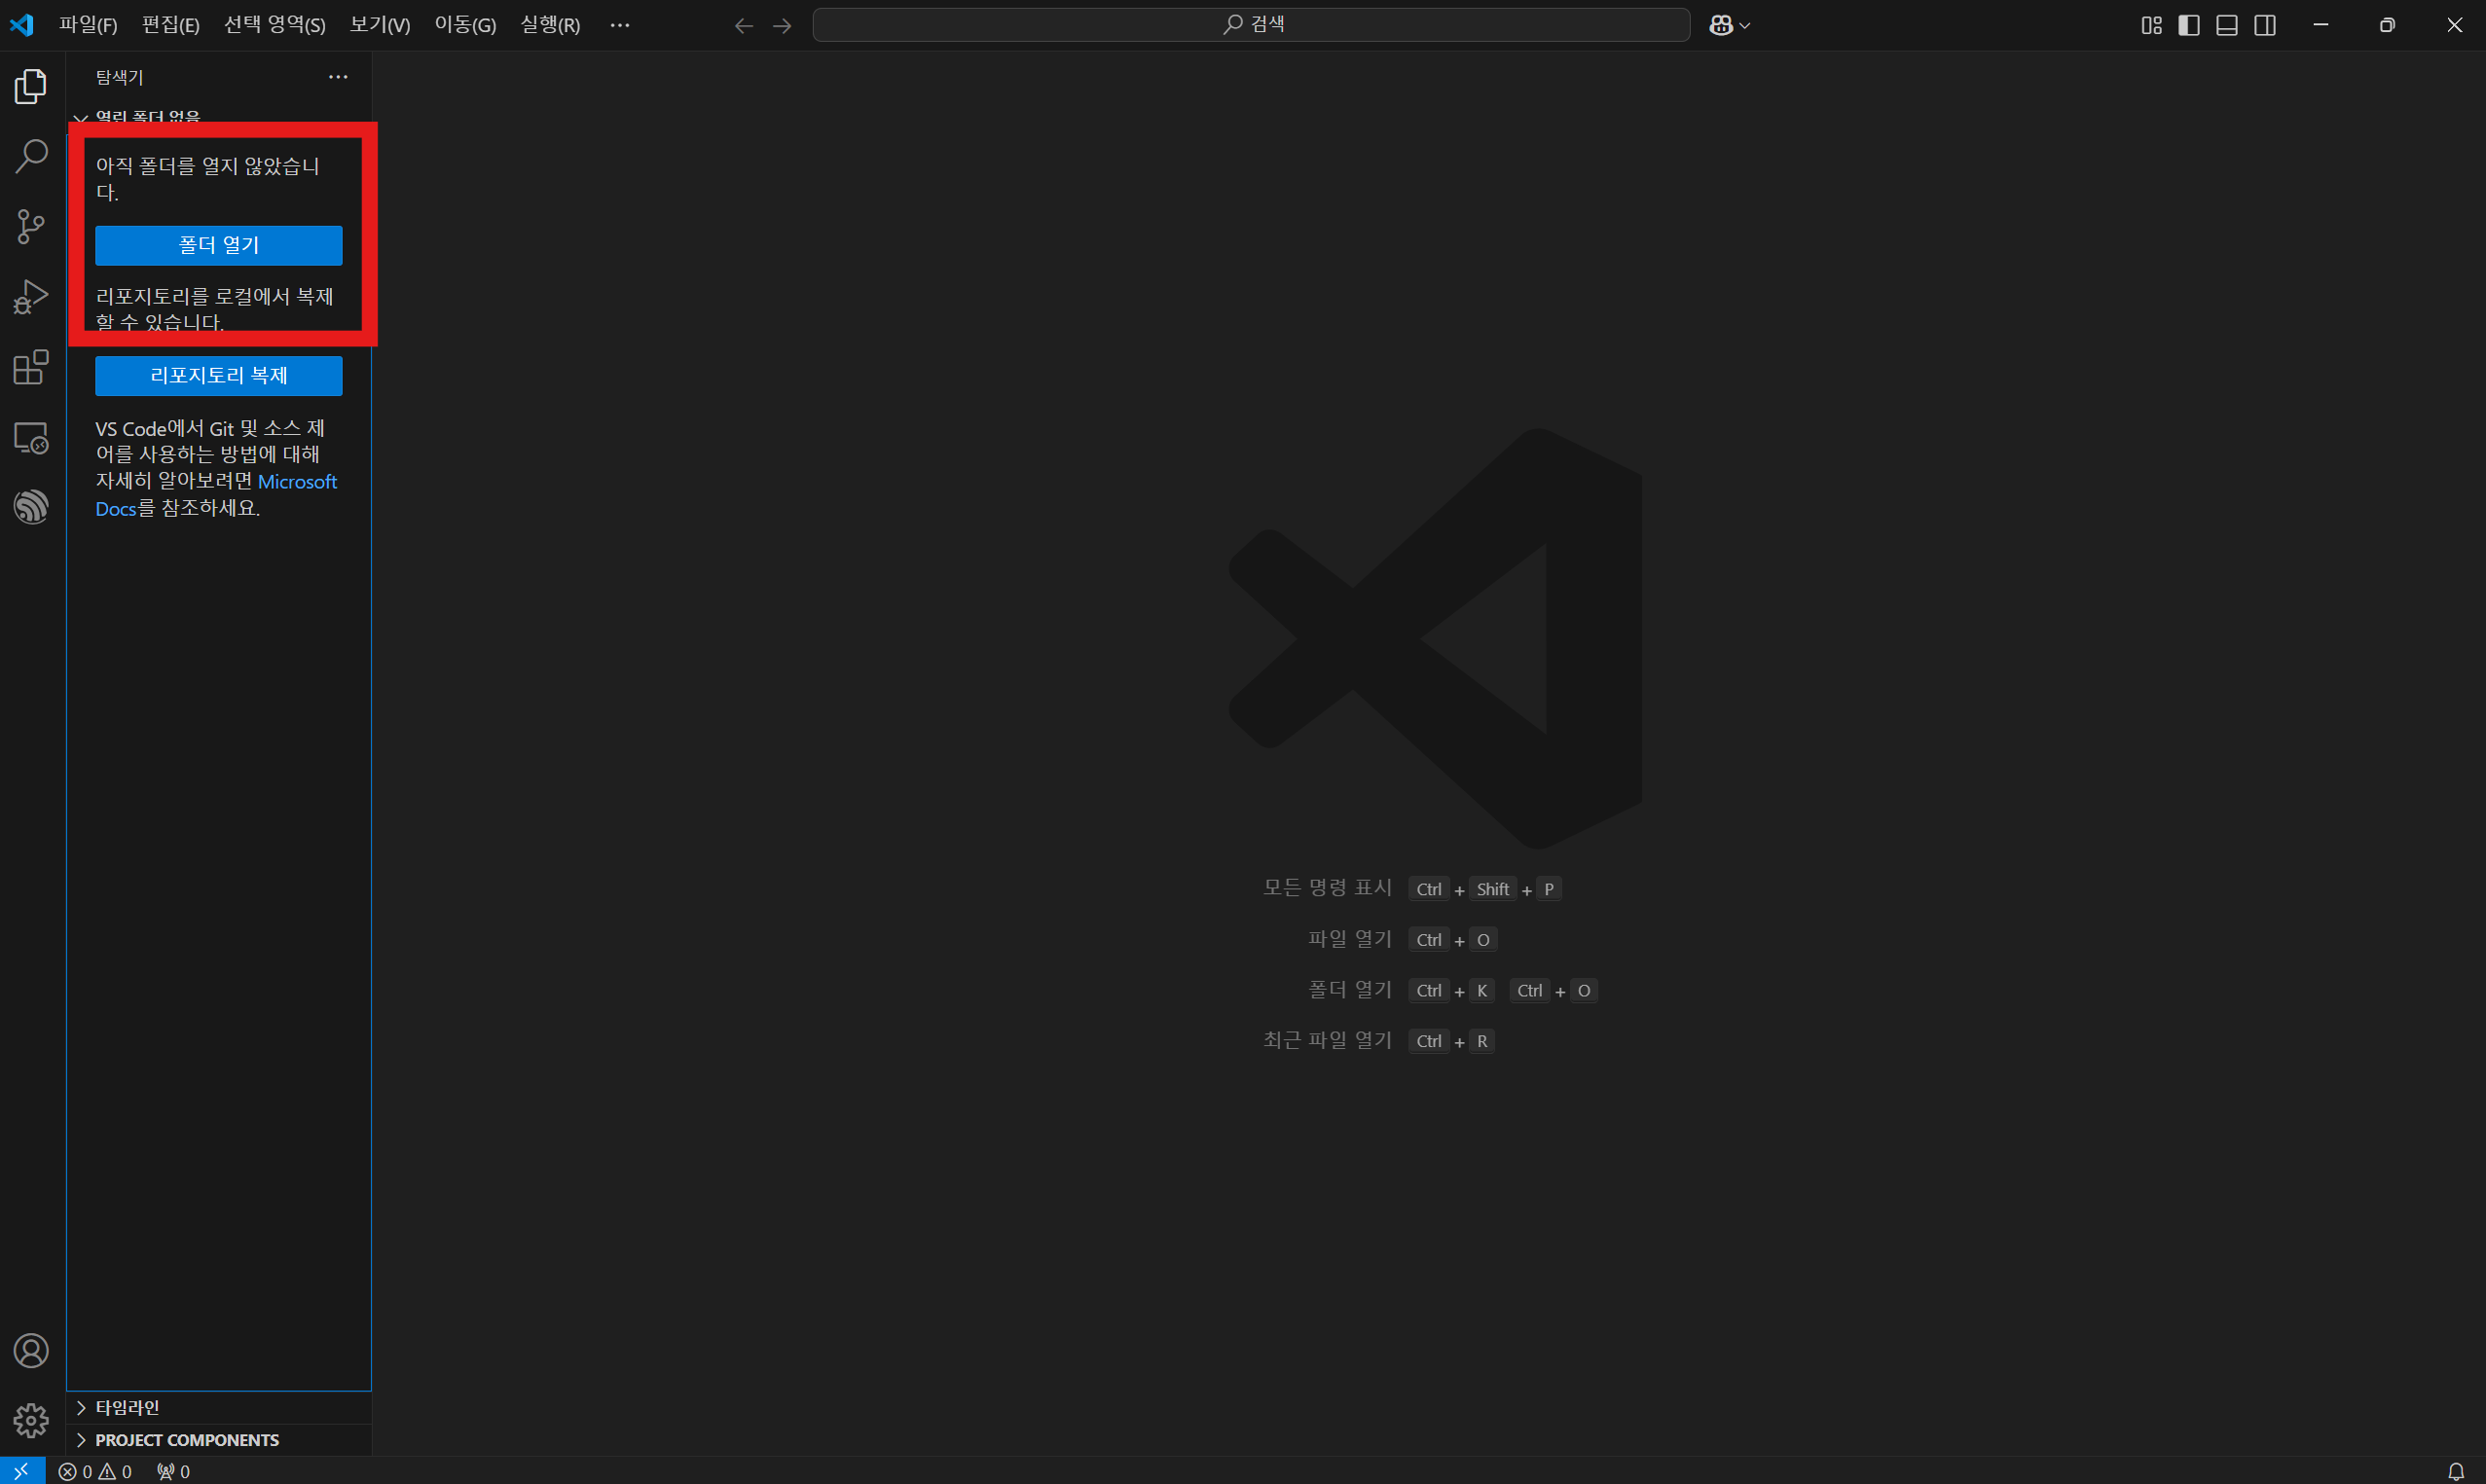Expand the PROJECT COMPONENTS section
This screenshot has width=2486, height=1484.
tap(186, 1440)
